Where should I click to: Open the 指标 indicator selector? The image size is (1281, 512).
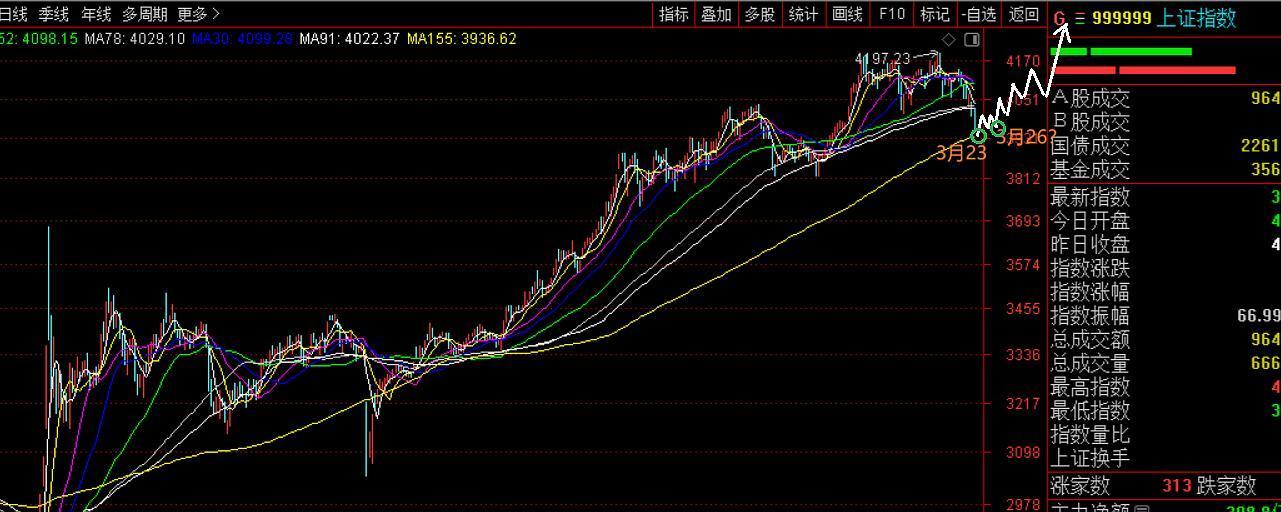pyautogui.click(x=673, y=14)
